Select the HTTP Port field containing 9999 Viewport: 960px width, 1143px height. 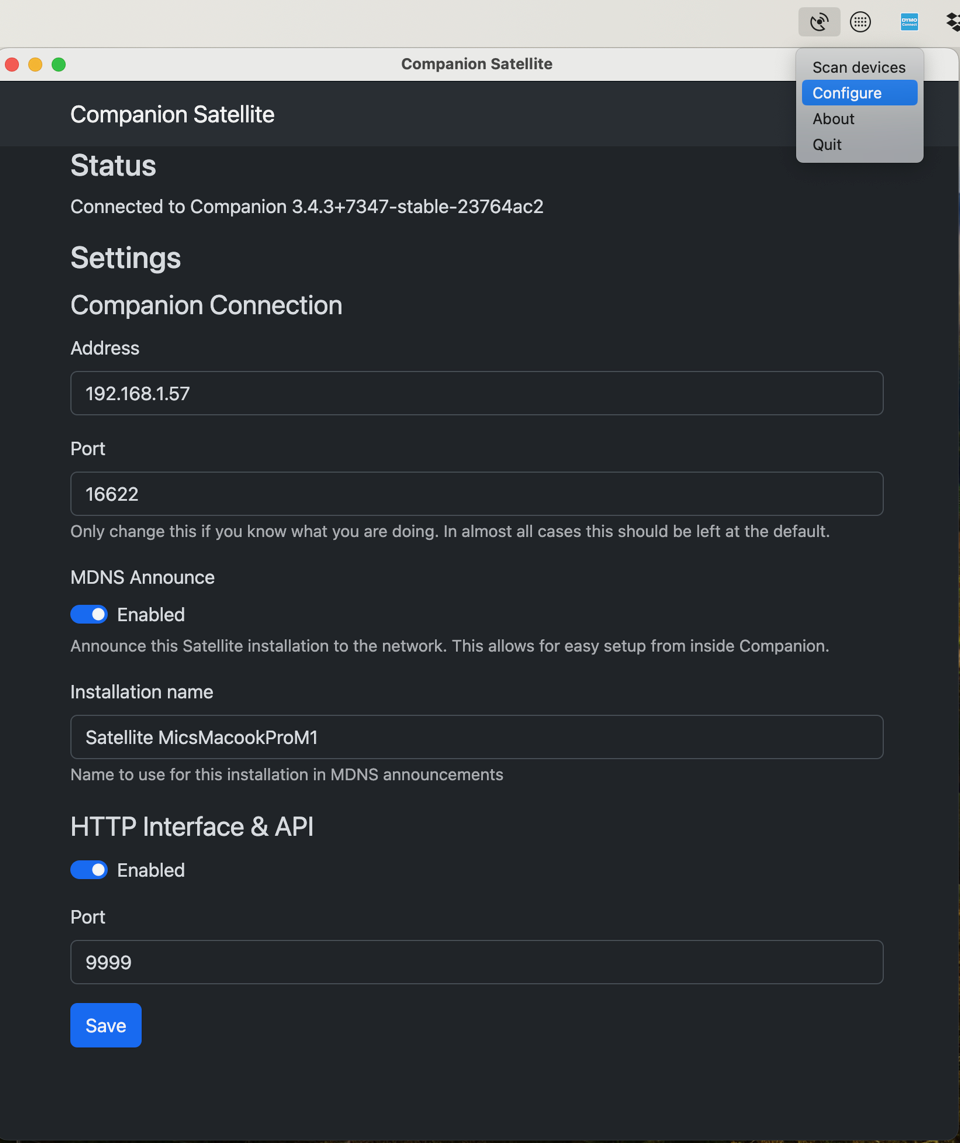click(476, 962)
